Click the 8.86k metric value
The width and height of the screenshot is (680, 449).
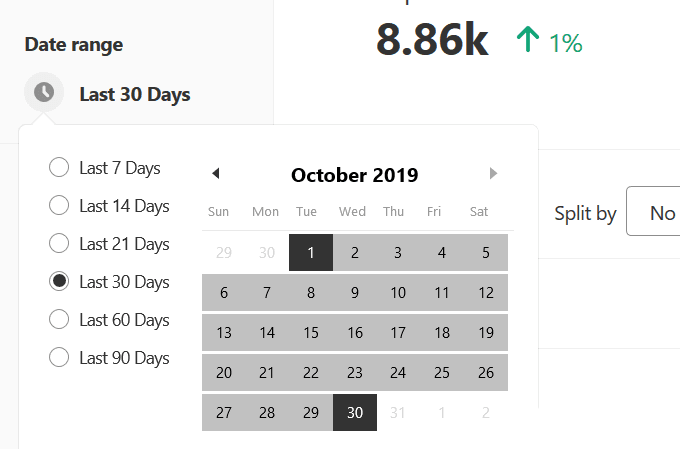tap(432, 40)
